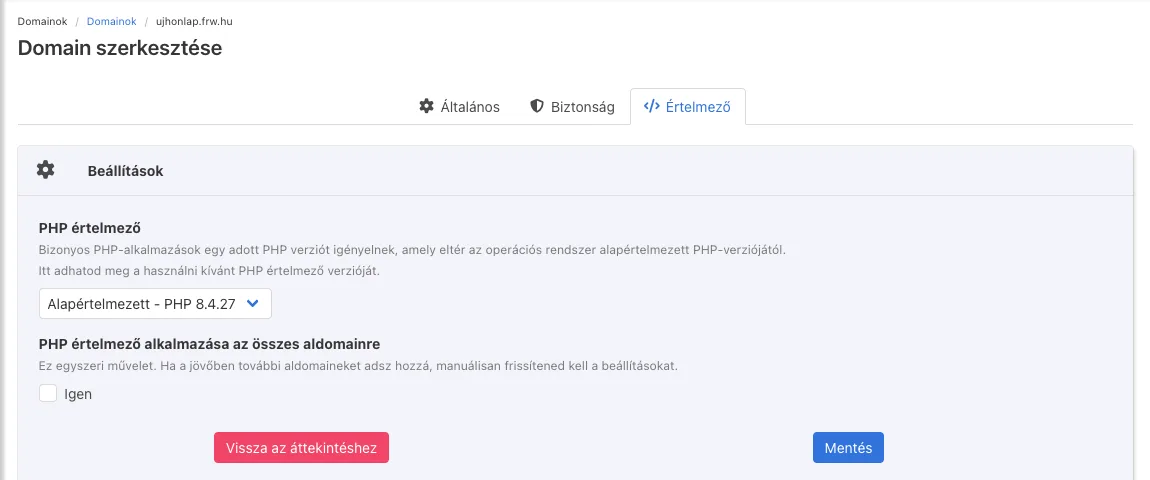Screen dimensions: 1150x480
Task: Click the dropdown chevron arrow for PHP version
Action: 253,304
